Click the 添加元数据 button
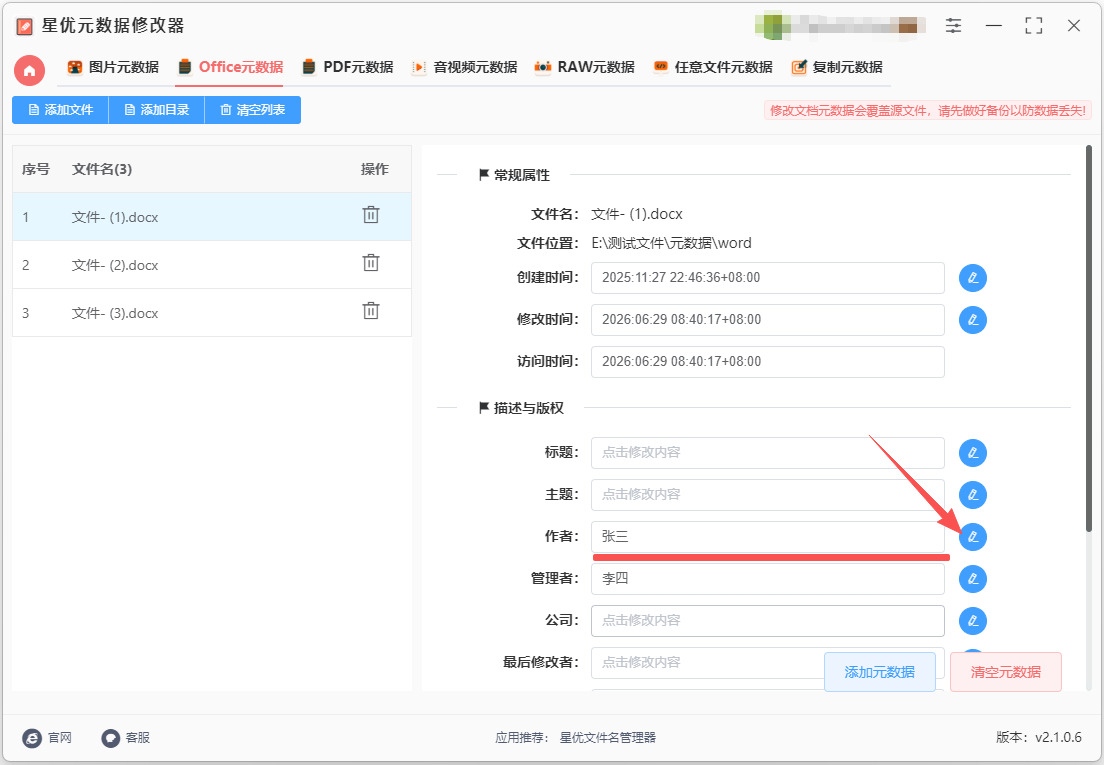Viewport: 1104px width, 765px height. pyautogui.click(x=879, y=672)
